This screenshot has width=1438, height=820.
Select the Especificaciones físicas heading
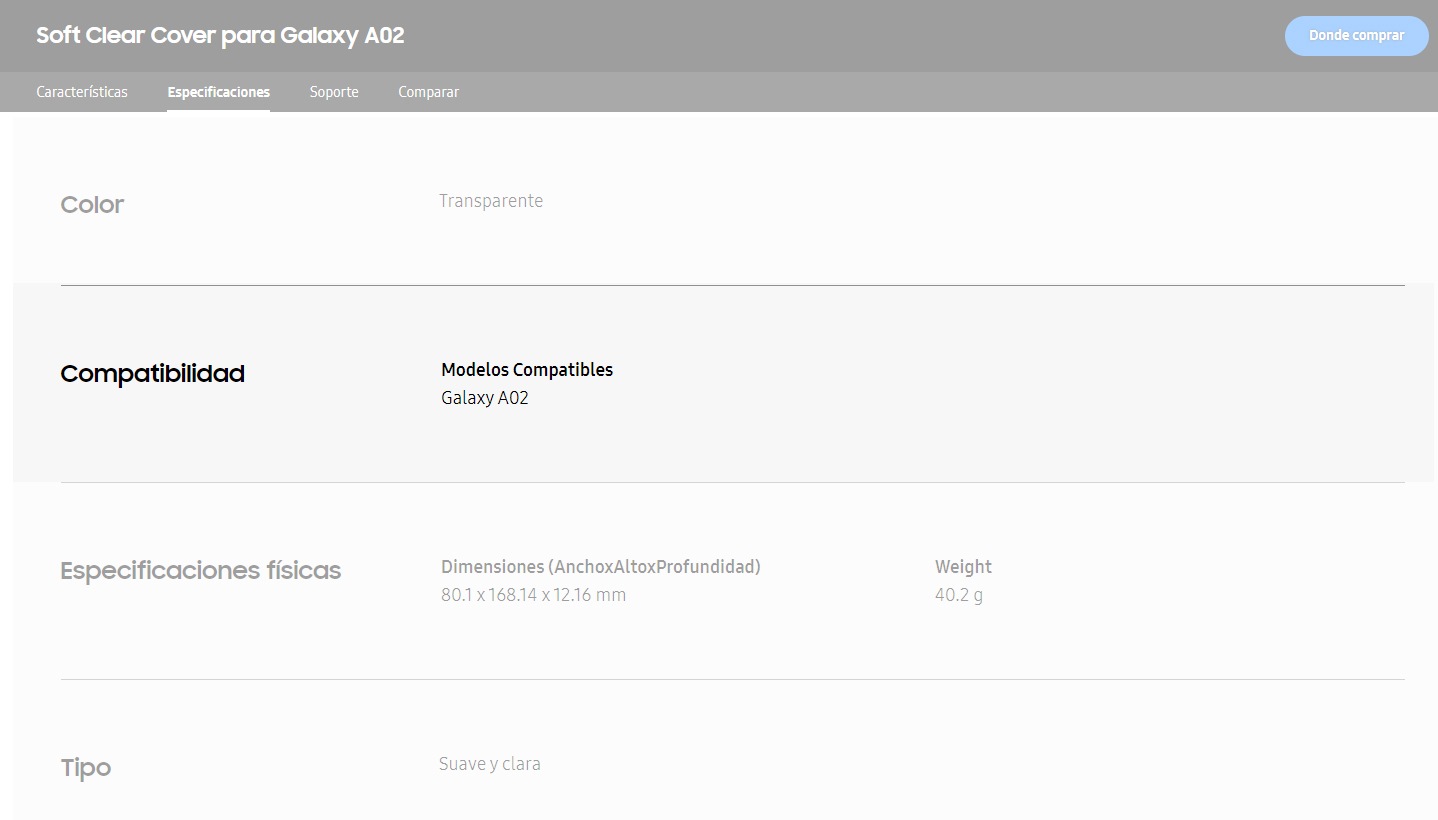[x=200, y=571]
